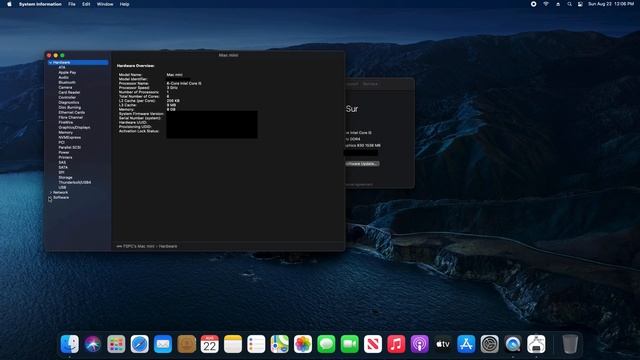Screen dimensions: 640x360
Task: Open the Maps app in Dock
Action: coord(280,344)
